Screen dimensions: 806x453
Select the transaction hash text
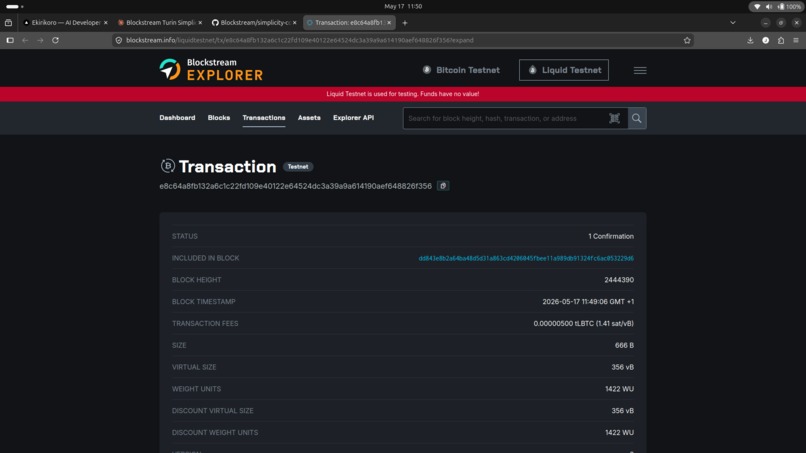(x=296, y=186)
